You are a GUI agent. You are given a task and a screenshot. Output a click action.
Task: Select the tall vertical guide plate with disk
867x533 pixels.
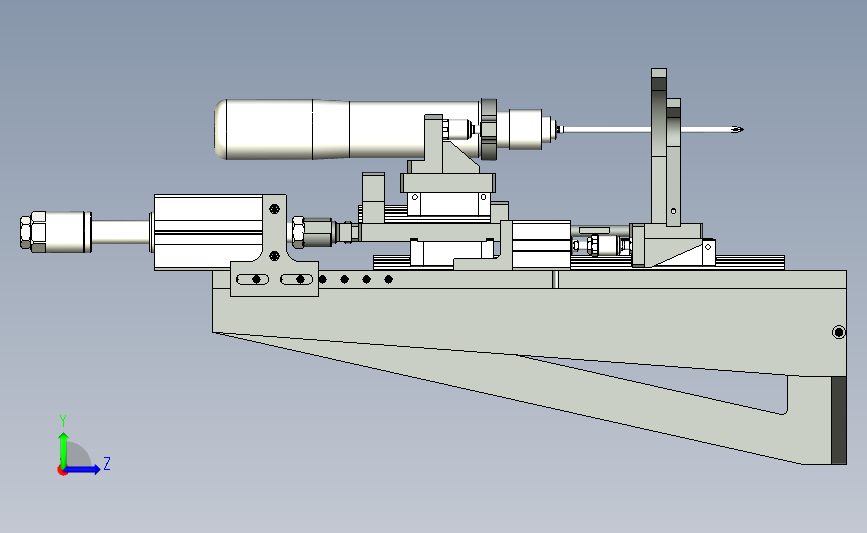[x=659, y=147]
